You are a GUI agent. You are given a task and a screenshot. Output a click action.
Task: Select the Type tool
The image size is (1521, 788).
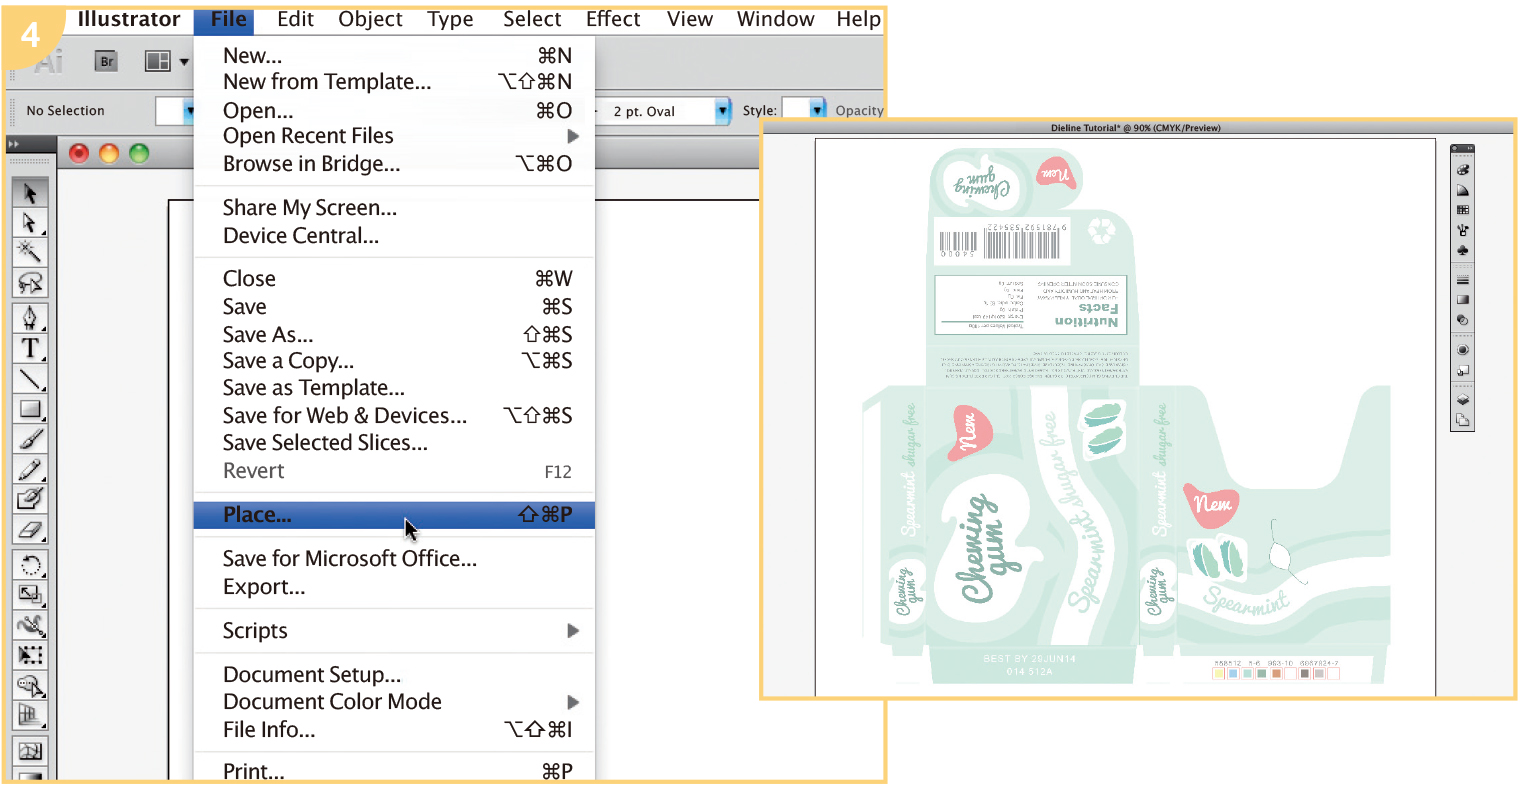pyautogui.click(x=30, y=349)
